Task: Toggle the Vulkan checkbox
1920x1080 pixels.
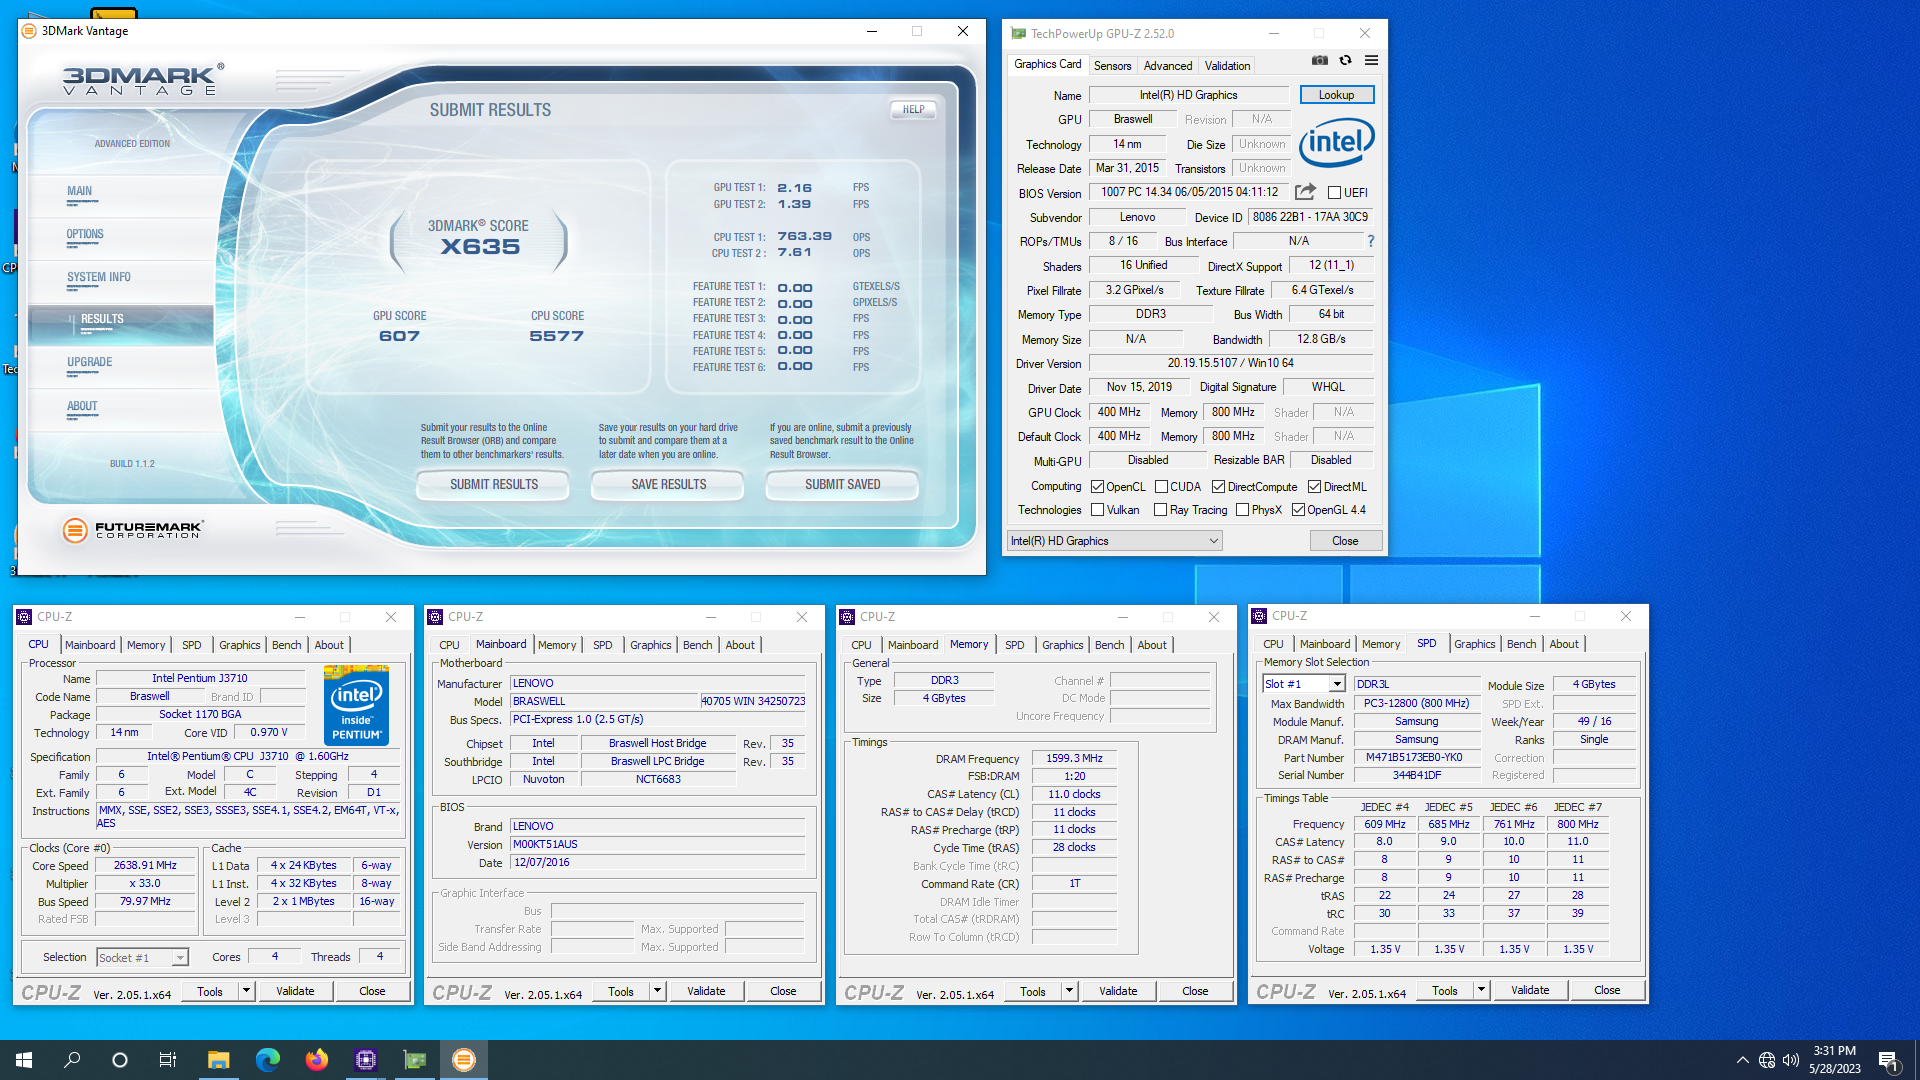Action: [x=1097, y=510]
